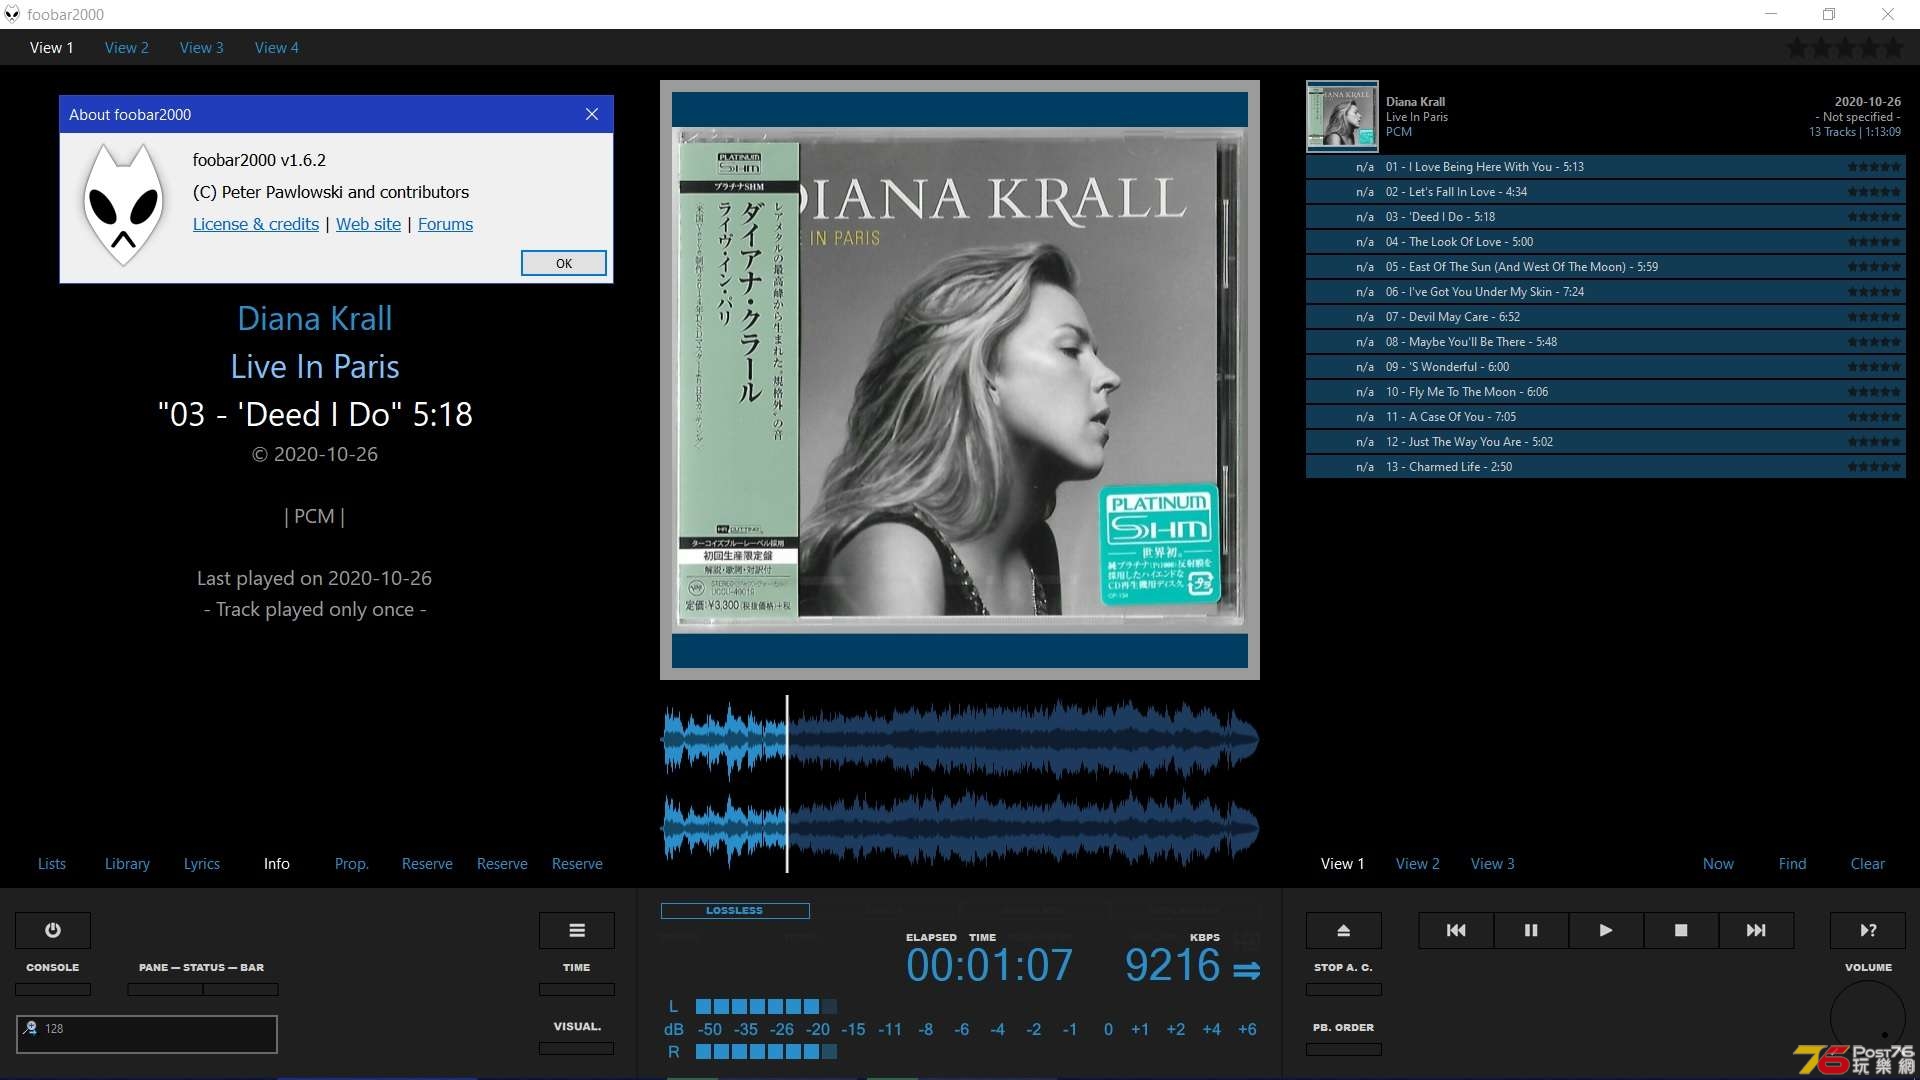Select track 12 - Just The Way You Are
Image resolution: width=1920 pixels, height=1080 pixels.
[1605, 442]
